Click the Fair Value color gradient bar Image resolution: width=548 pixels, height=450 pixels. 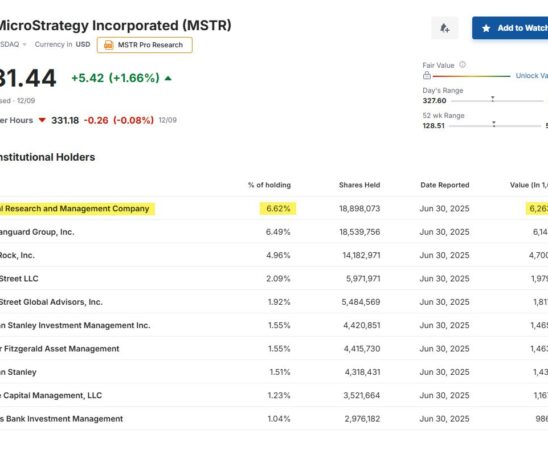point(471,76)
